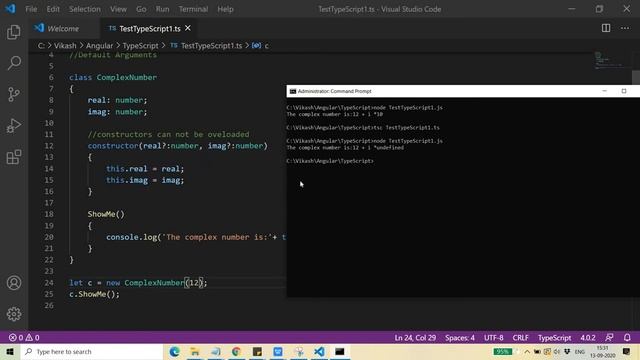The width and height of the screenshot is (640, 360).
Task: Click the command prompt input line in Command Prompt
Action: [330, 161]
